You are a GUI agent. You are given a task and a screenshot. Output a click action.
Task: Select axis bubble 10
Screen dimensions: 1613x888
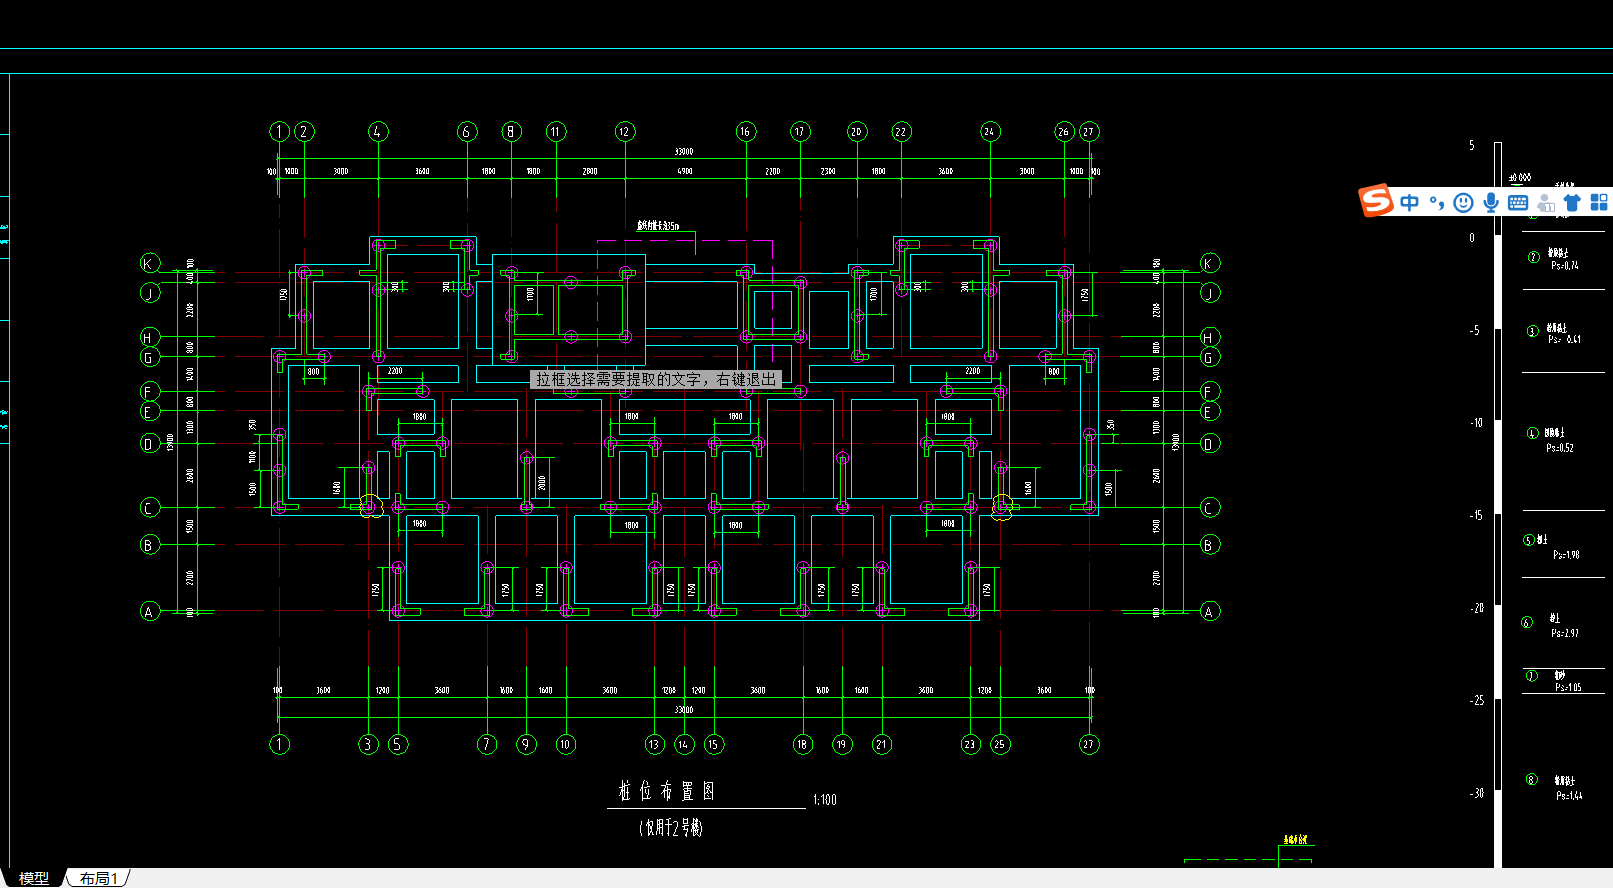pos(566,744)
